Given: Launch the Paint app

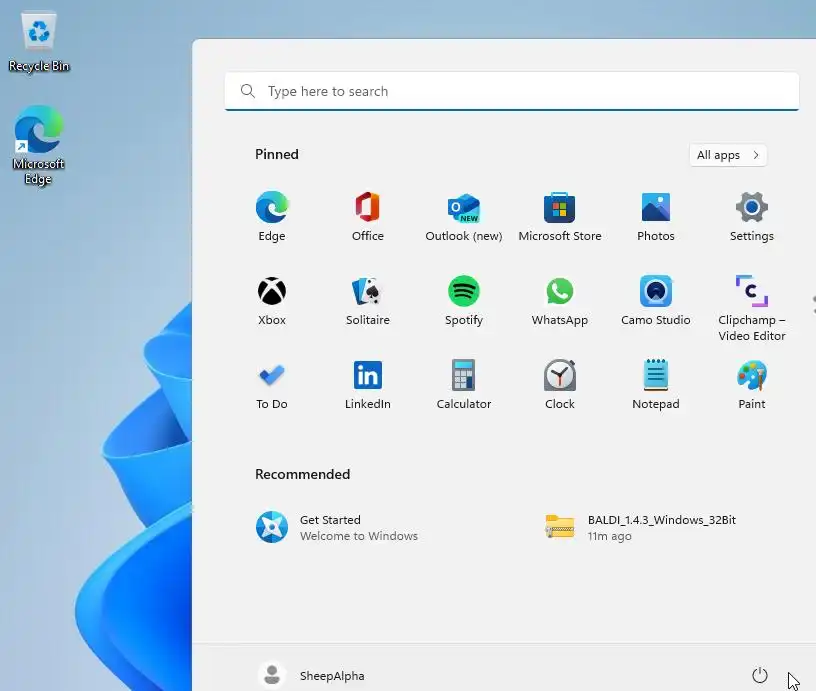Looking at the screenshot, I should [x=751, y=384].
